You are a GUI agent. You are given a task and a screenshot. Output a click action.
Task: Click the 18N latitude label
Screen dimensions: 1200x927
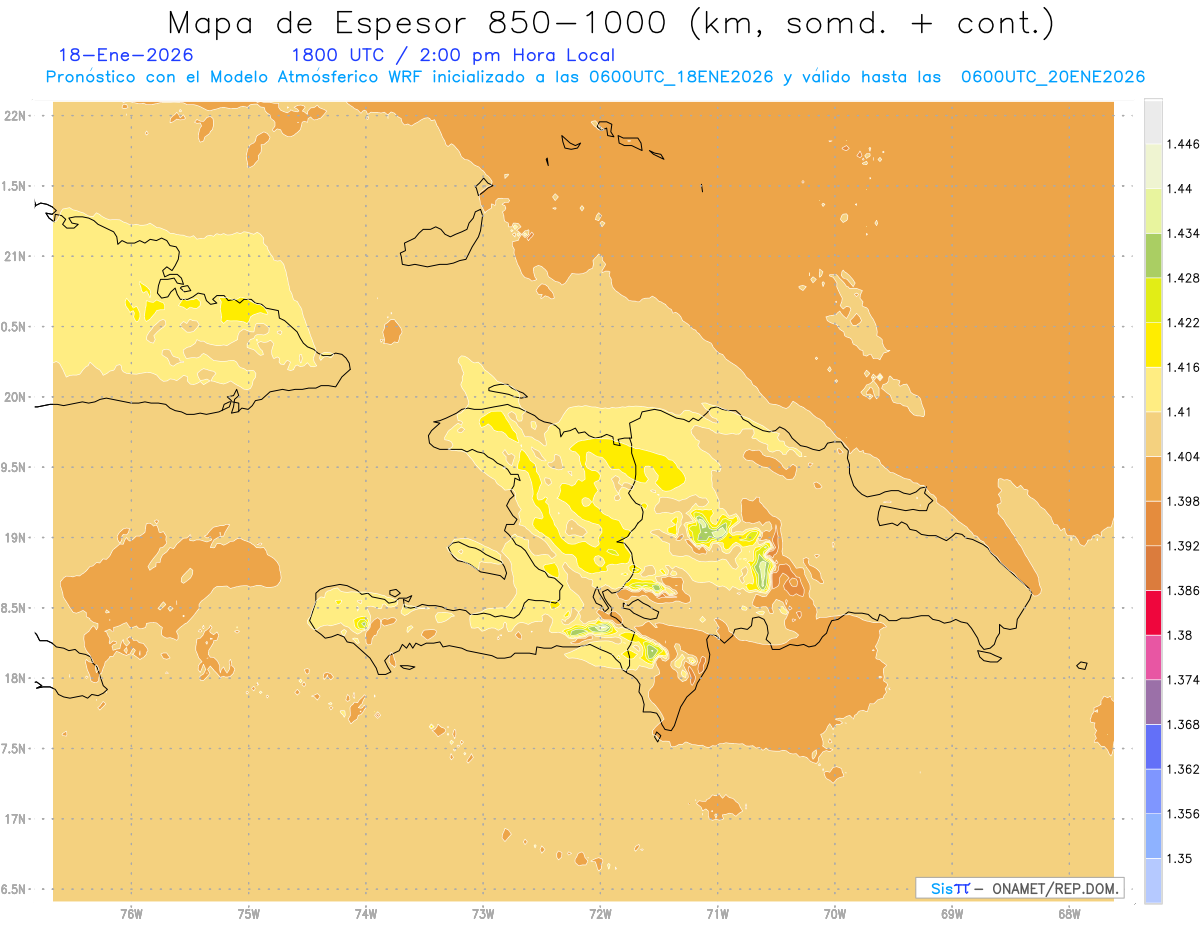coord(16,678)
